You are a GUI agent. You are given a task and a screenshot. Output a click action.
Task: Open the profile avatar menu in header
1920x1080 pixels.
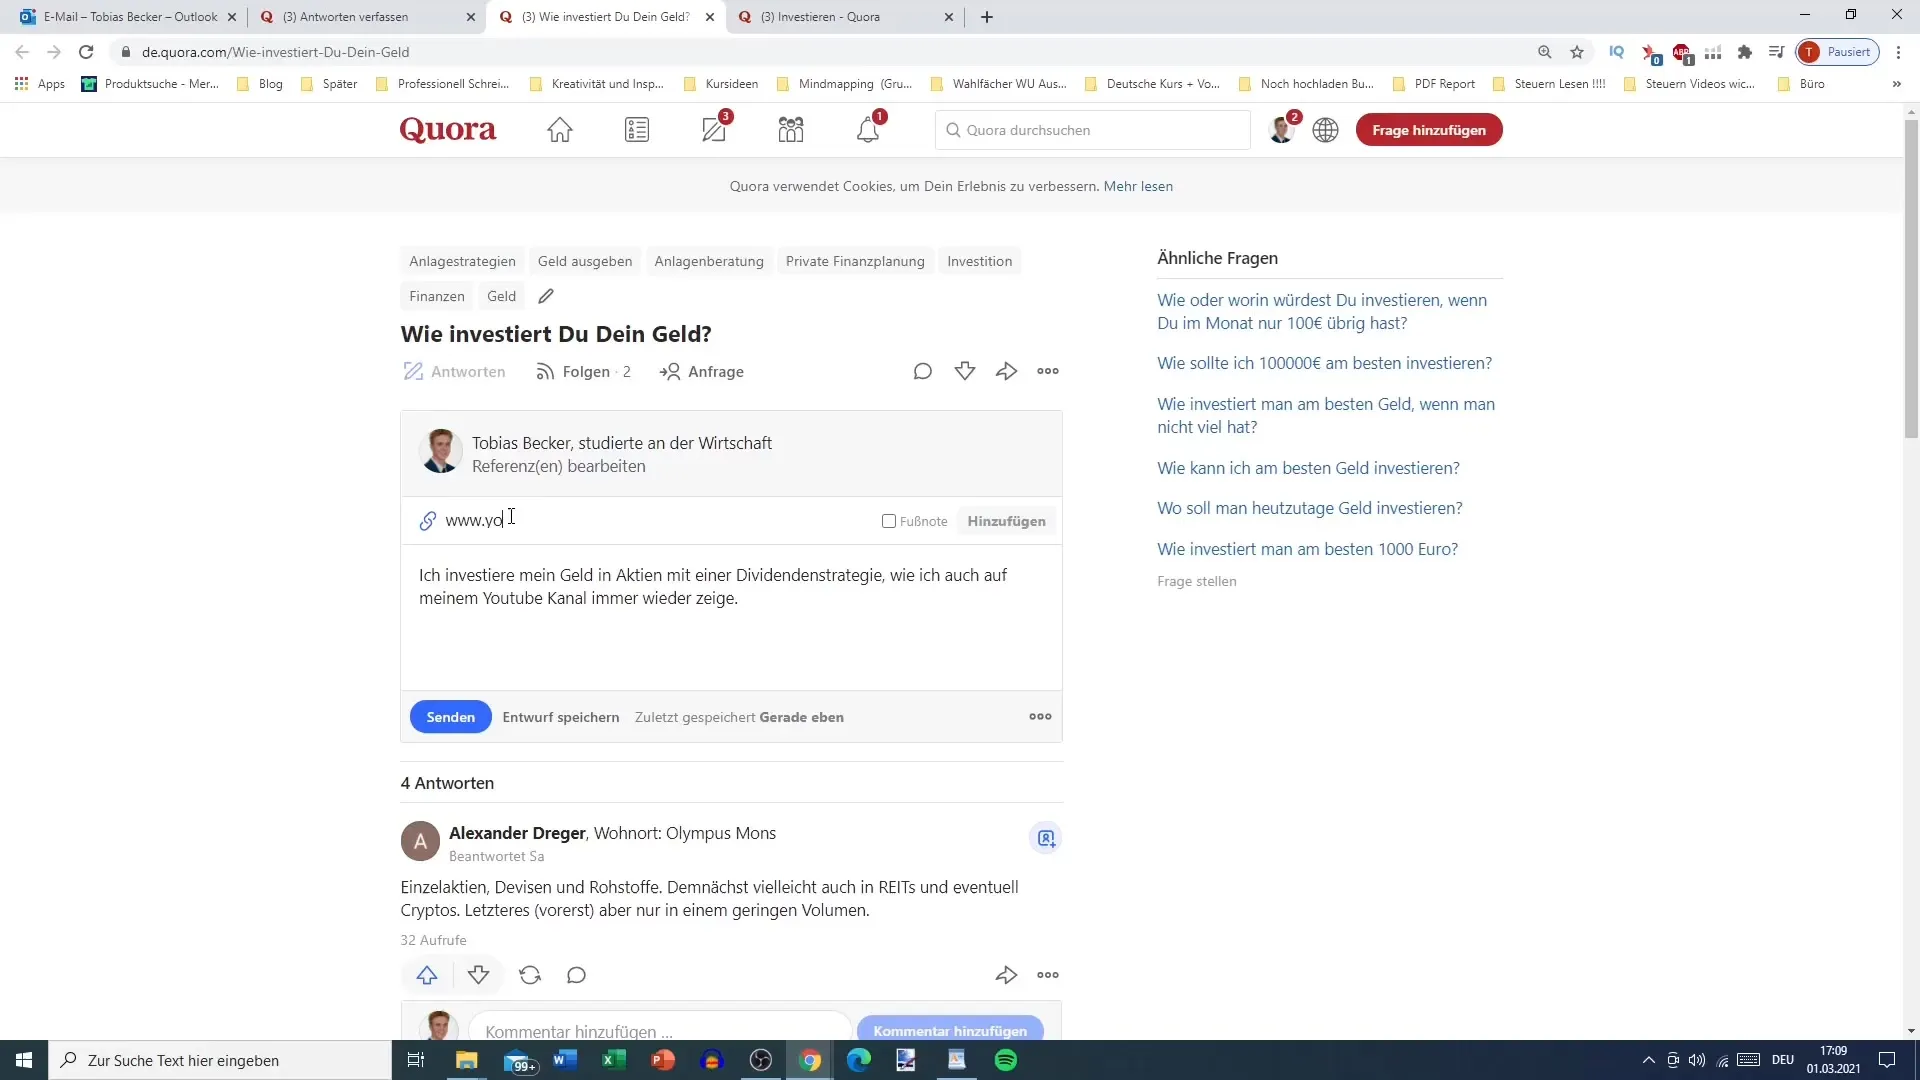pos(1281,130)
